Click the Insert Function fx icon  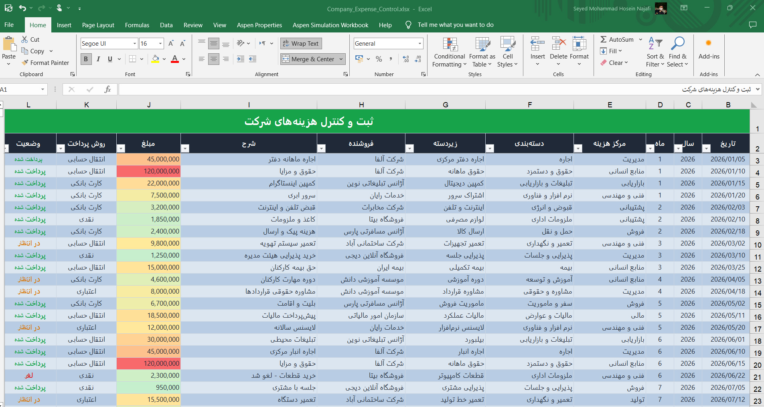108,89
